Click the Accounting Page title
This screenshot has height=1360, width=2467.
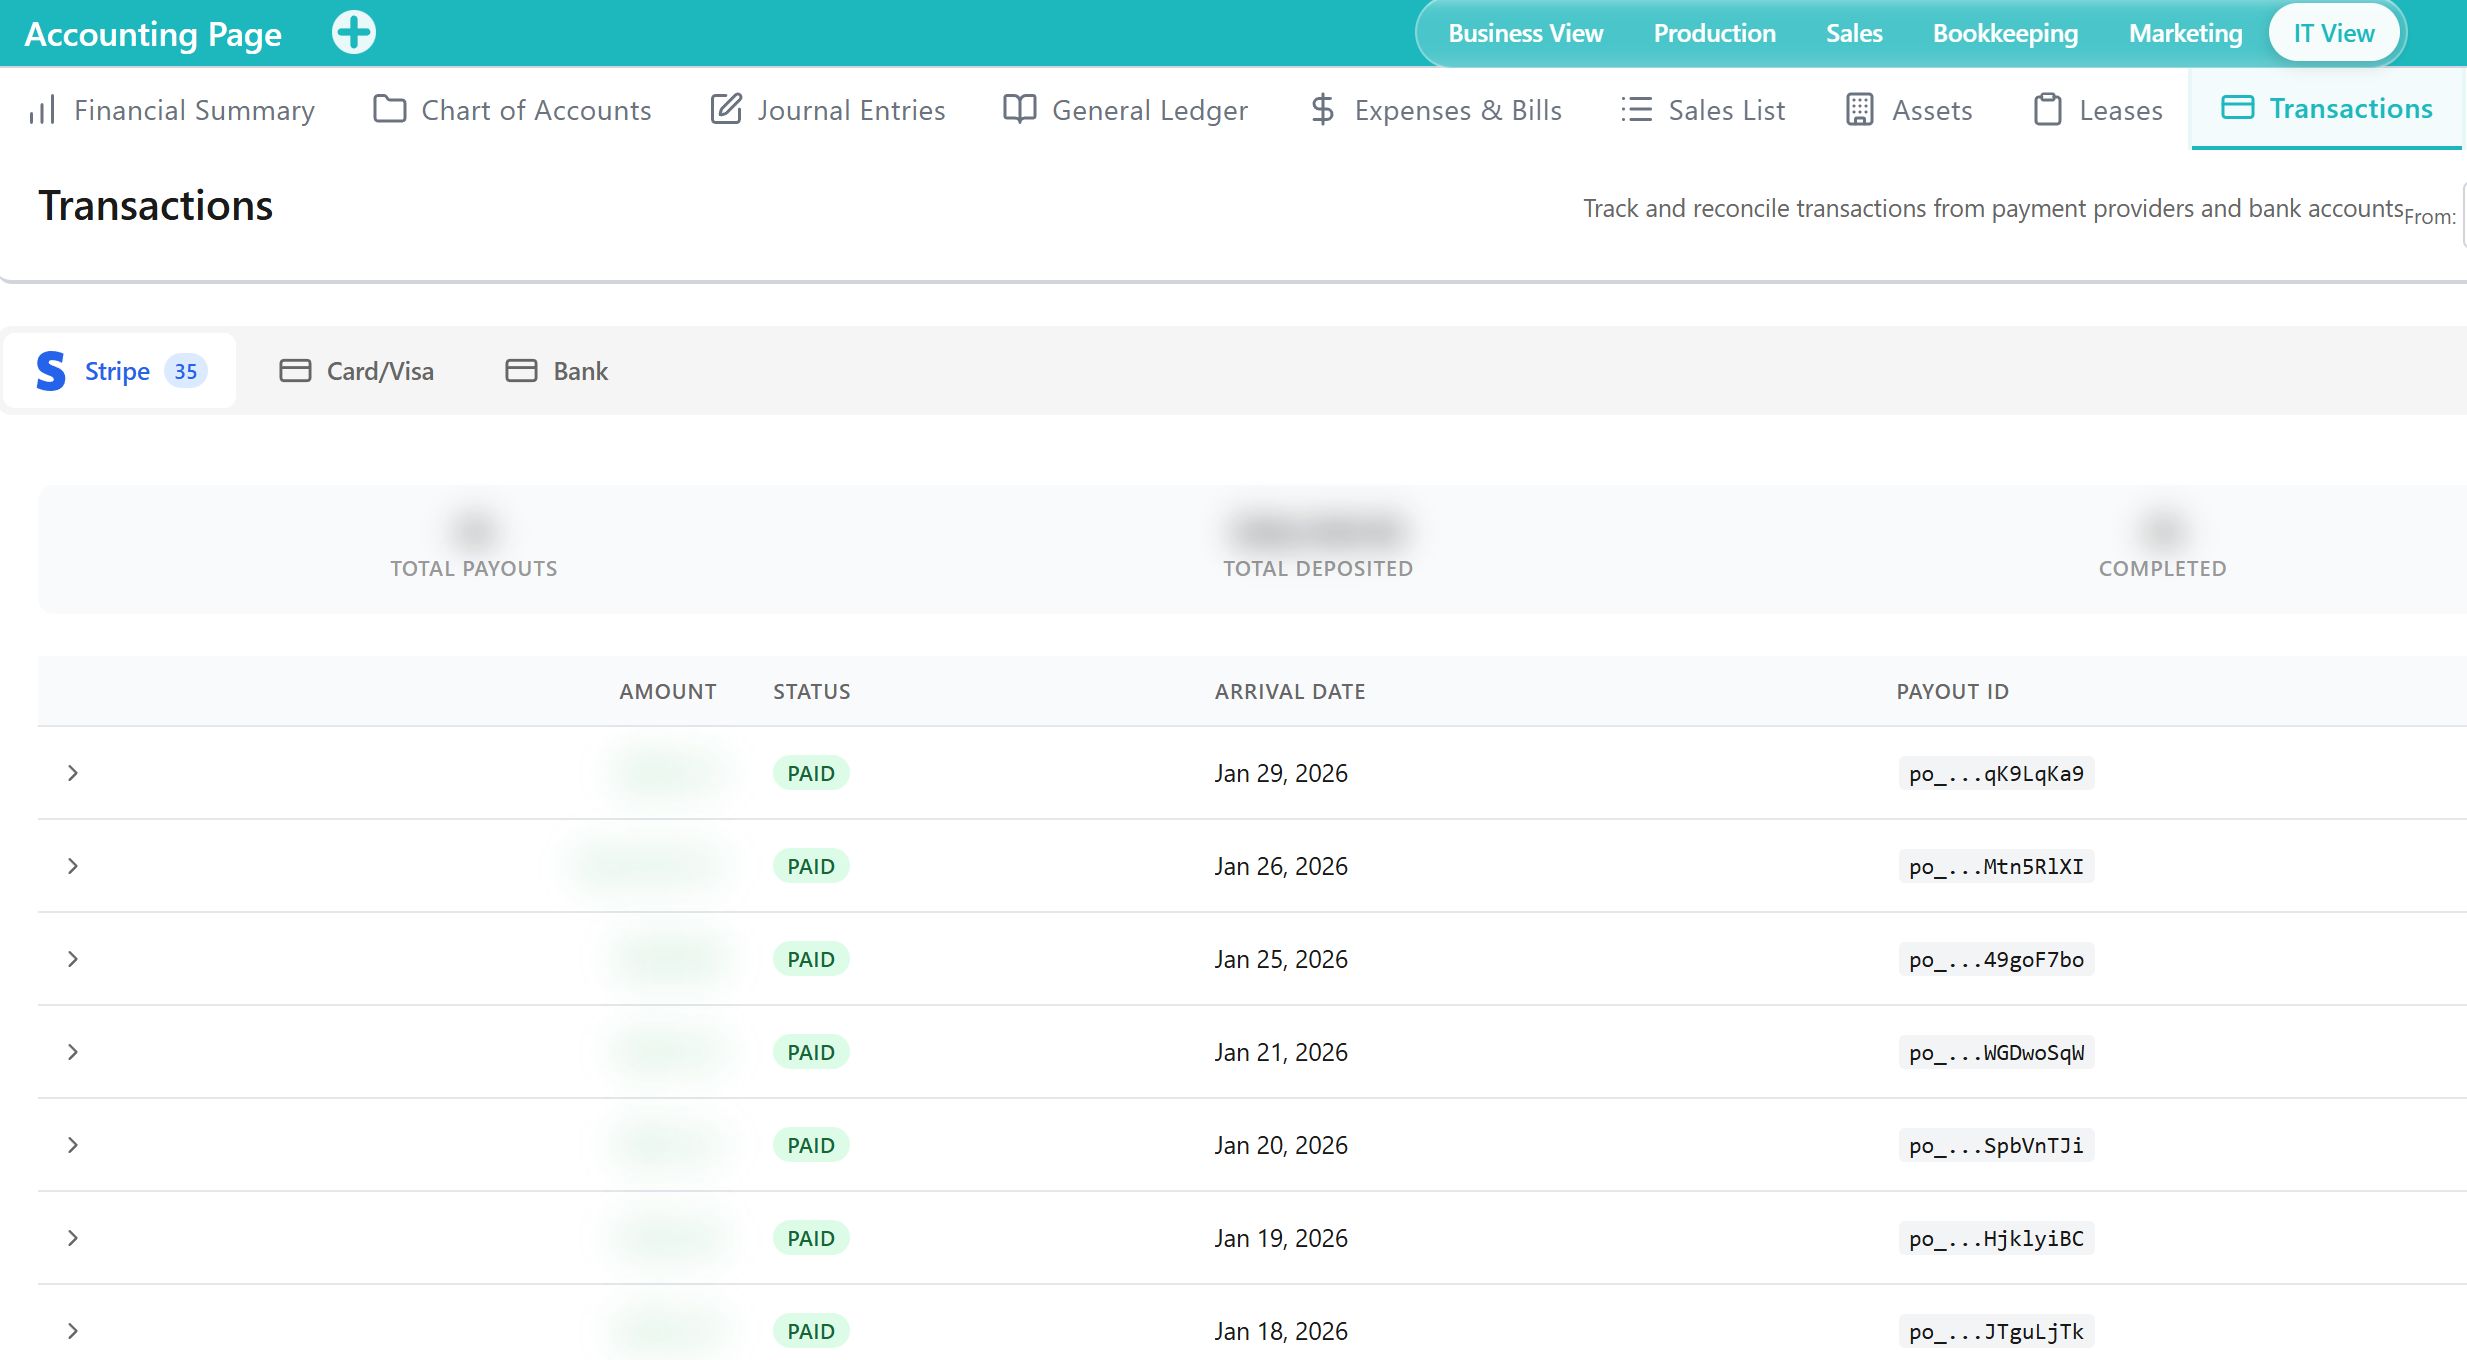click(153, 34)
